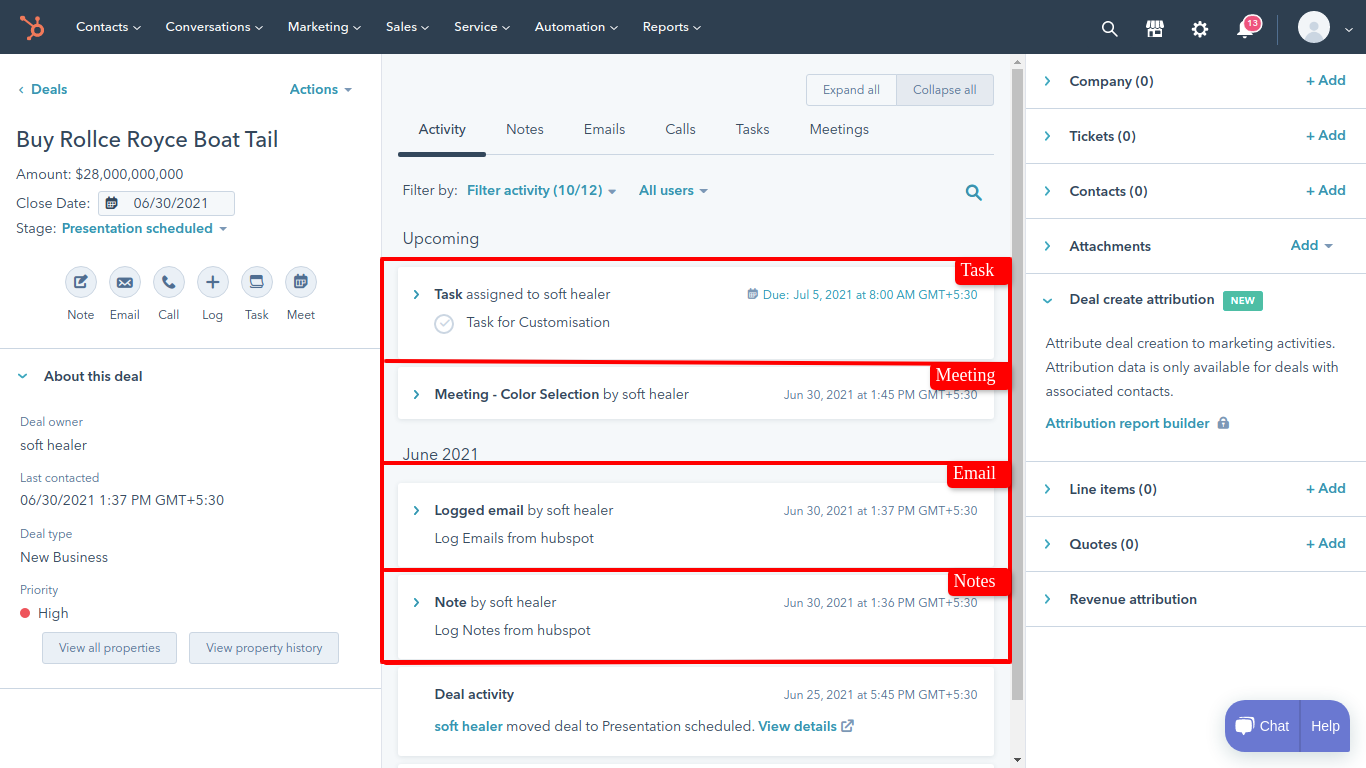Click View all properties button
Image resolution: width=1366 pixels, height=768 pixels.
pos(110,648)
